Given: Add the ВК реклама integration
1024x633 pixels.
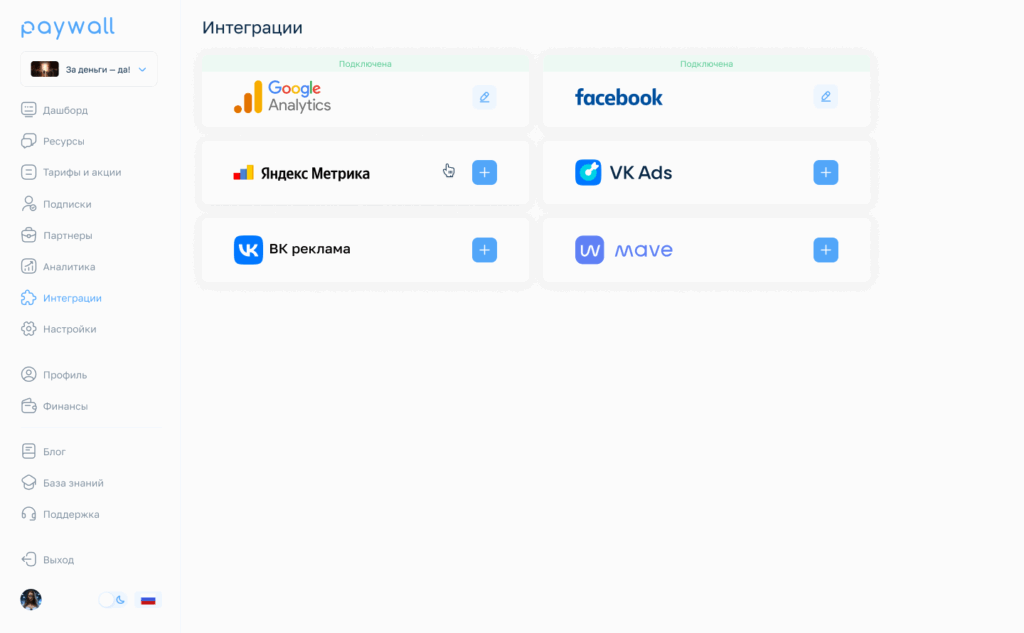Looking at the screenshot, I should [484, 250].
